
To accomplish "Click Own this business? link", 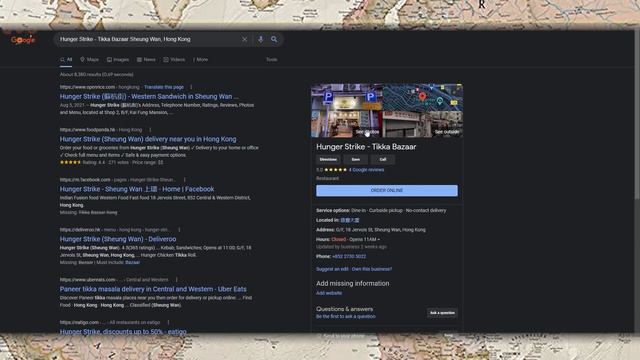I will pyautogui.click(x=372, y=269).
